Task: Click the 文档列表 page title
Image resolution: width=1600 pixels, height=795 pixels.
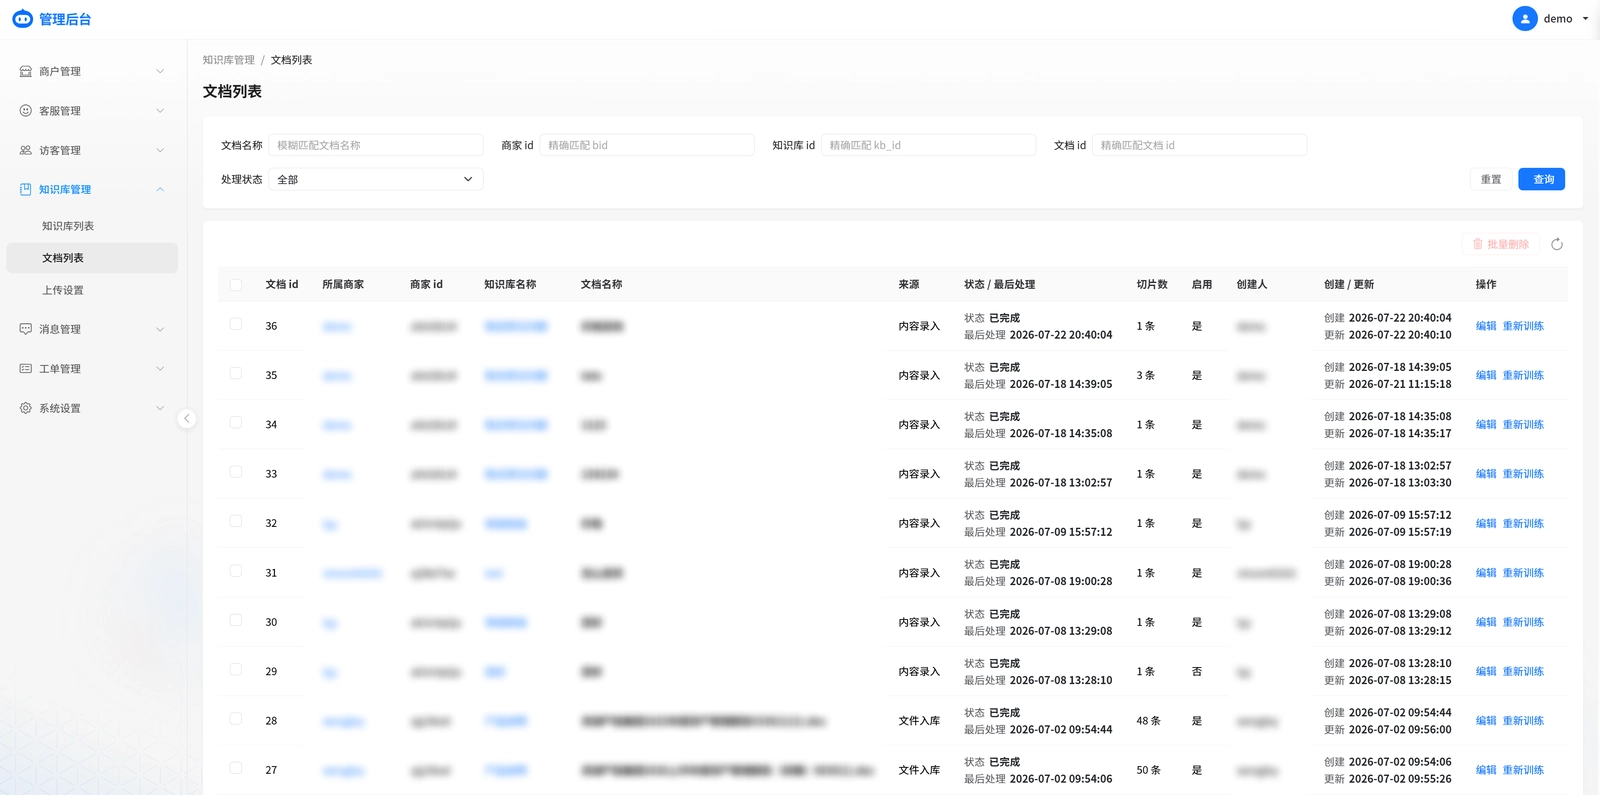Action: [x=232, y=91]
